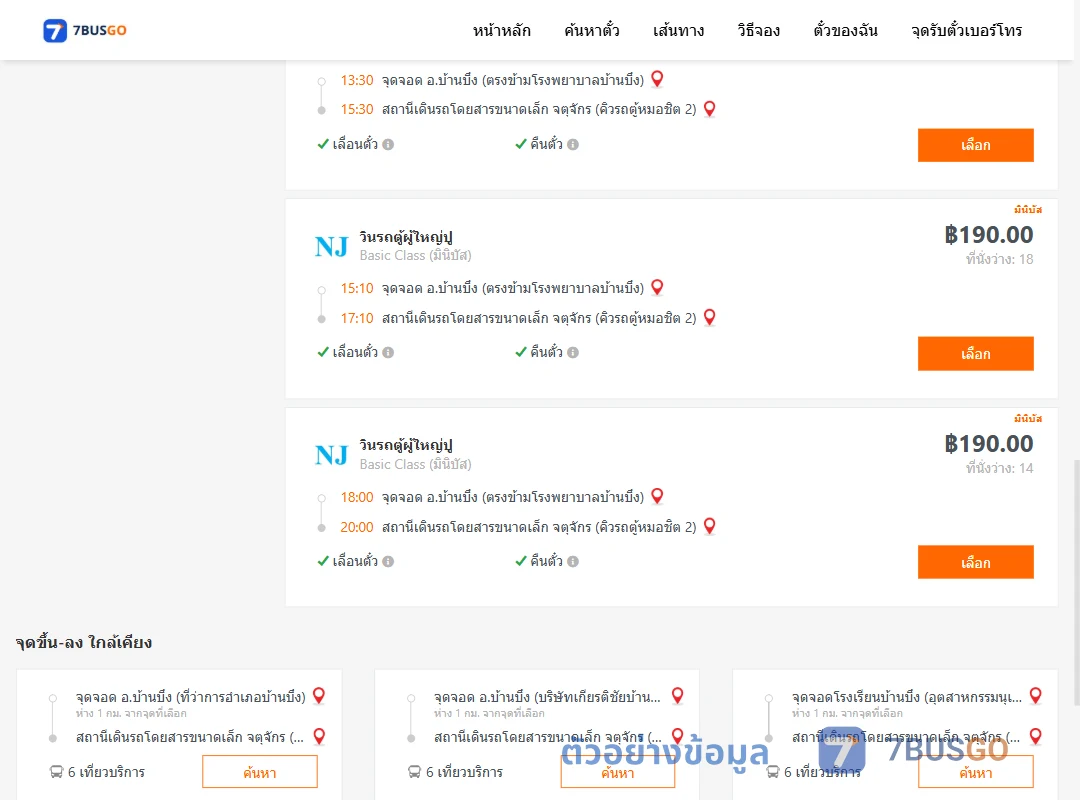Open the หน้าหลัก menu item
This screenshot has height=800, width=1080.
tap(501, 30)
